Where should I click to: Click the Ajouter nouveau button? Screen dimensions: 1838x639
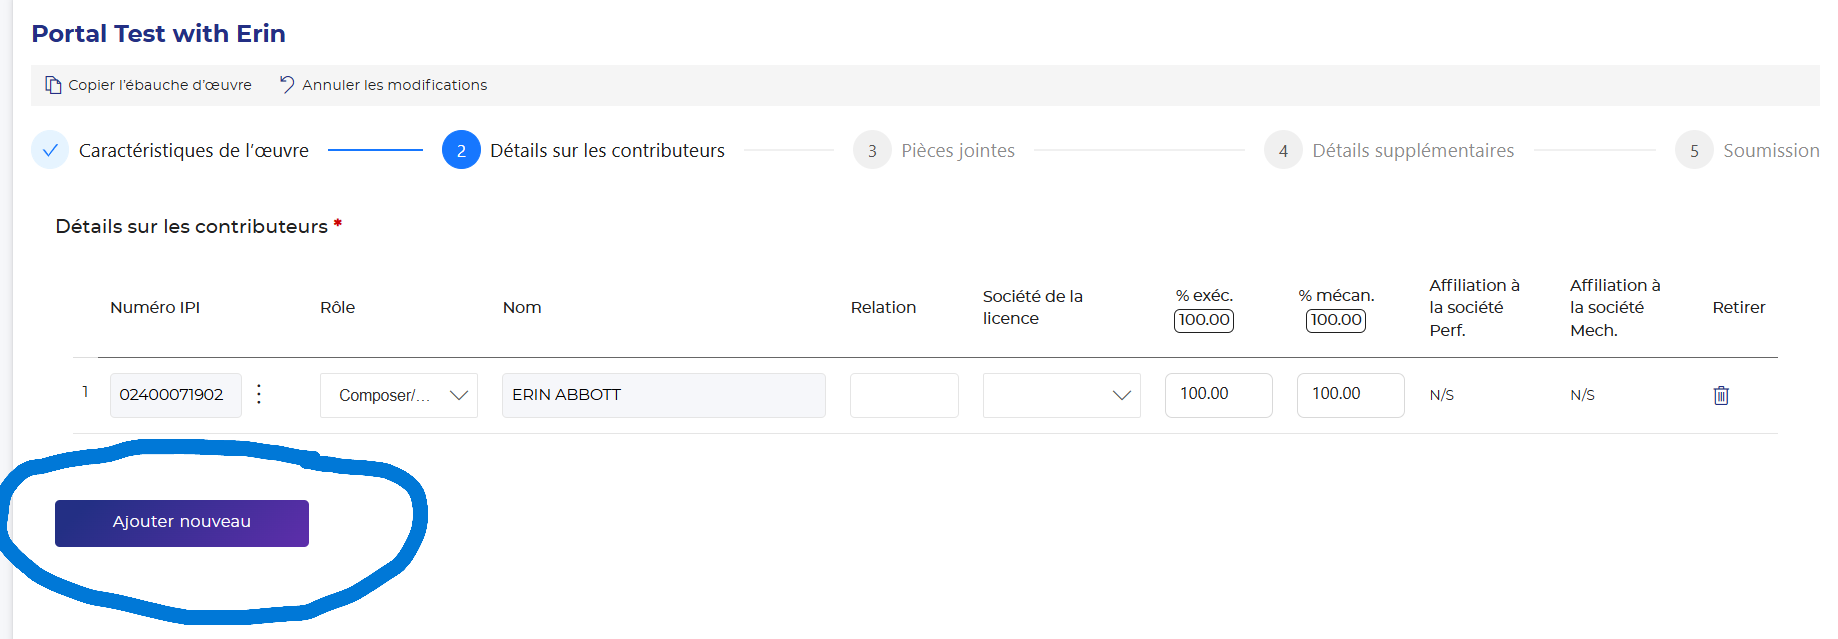coord(182,523)
